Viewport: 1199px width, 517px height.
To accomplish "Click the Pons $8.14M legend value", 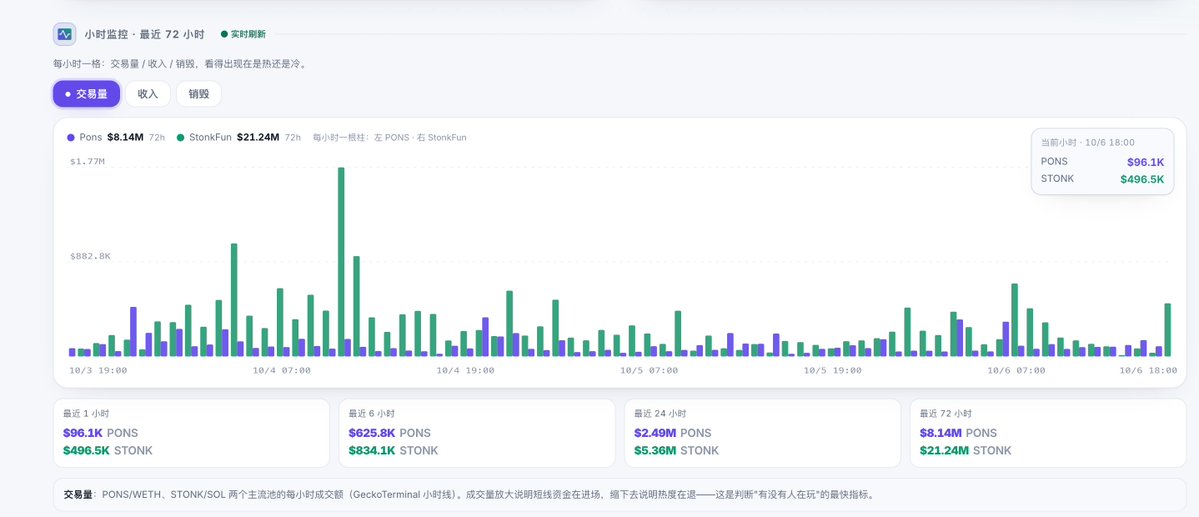I will coord(125,138).
